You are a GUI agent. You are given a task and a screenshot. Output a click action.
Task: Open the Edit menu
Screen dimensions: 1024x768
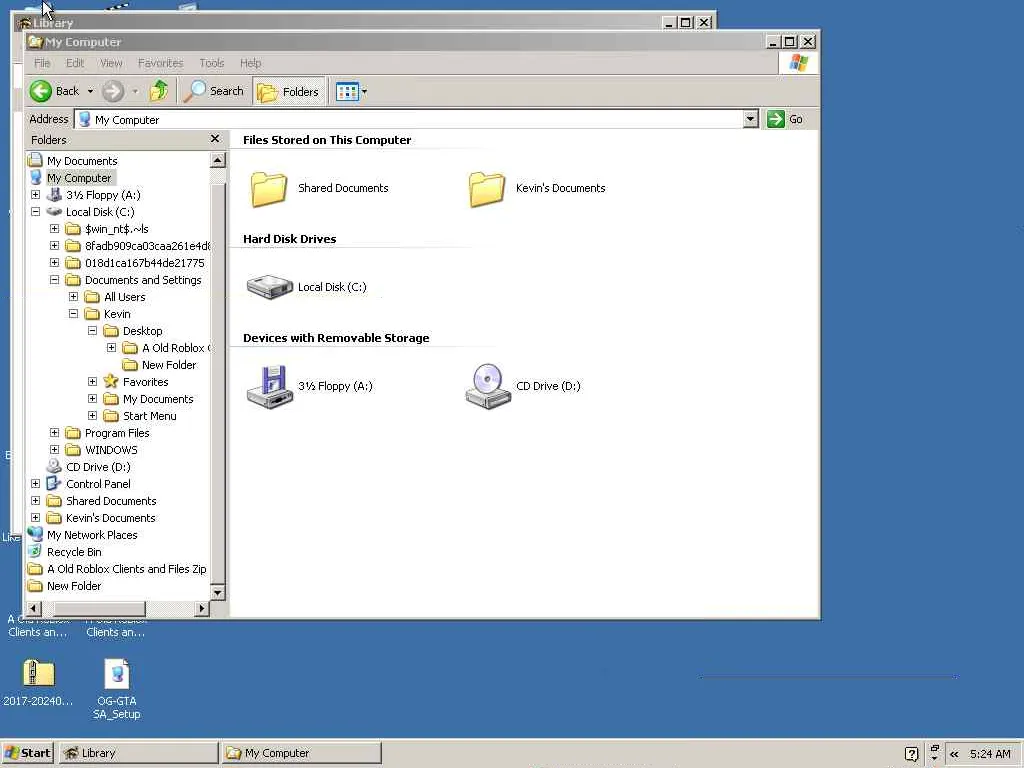coord(74,63)
